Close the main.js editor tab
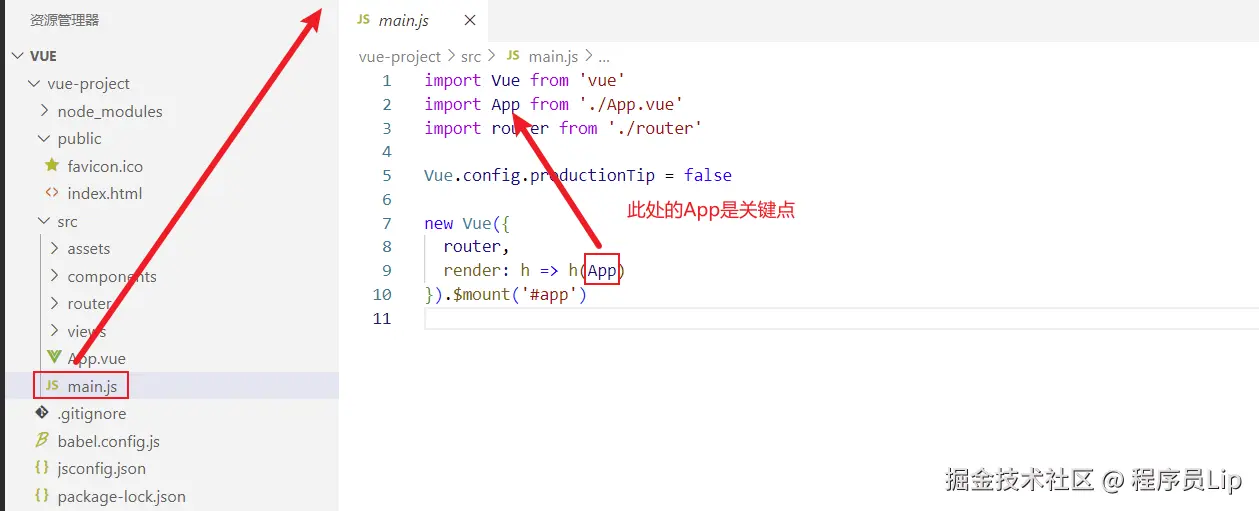Viewport: 1259px width, 511px height. pyautogui.click(x=470, y=21)
